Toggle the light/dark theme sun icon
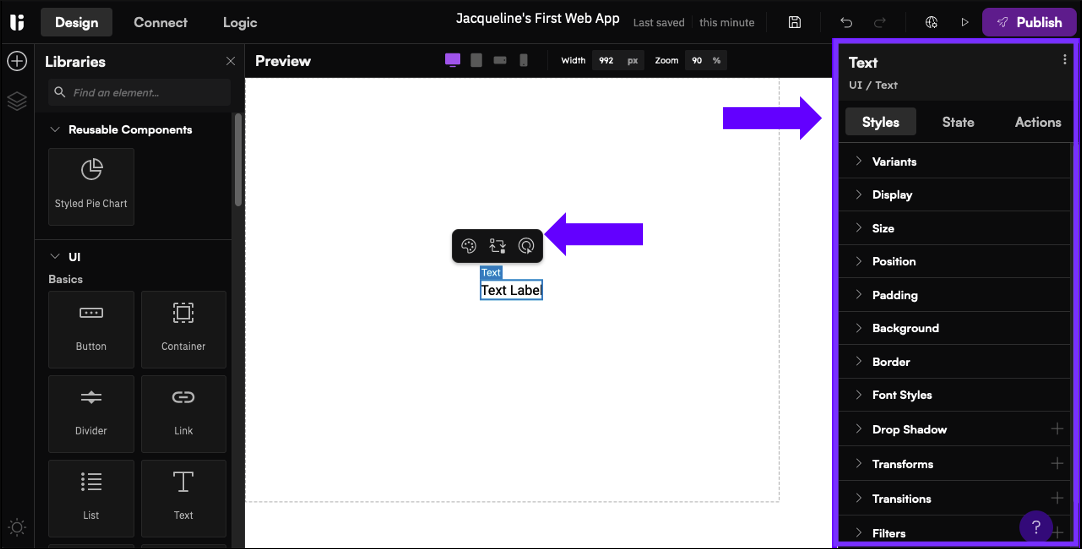Viewport: 1082px width, 549px height. [17, 528]
